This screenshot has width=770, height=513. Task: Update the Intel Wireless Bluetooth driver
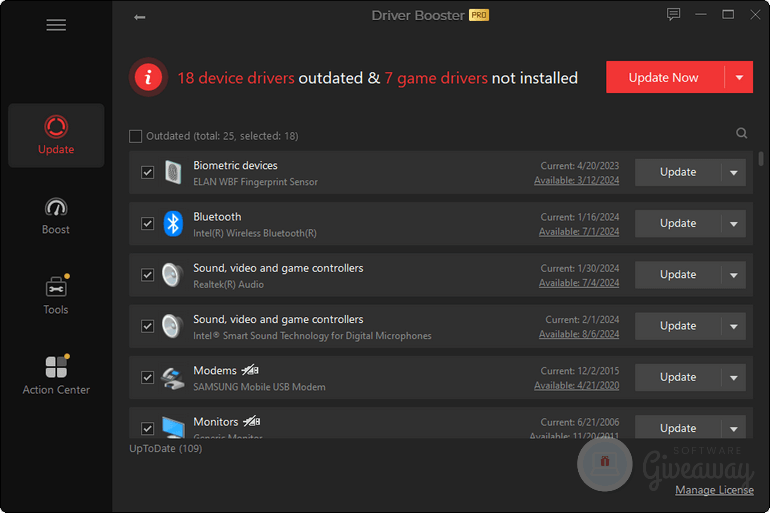[678, 224]
